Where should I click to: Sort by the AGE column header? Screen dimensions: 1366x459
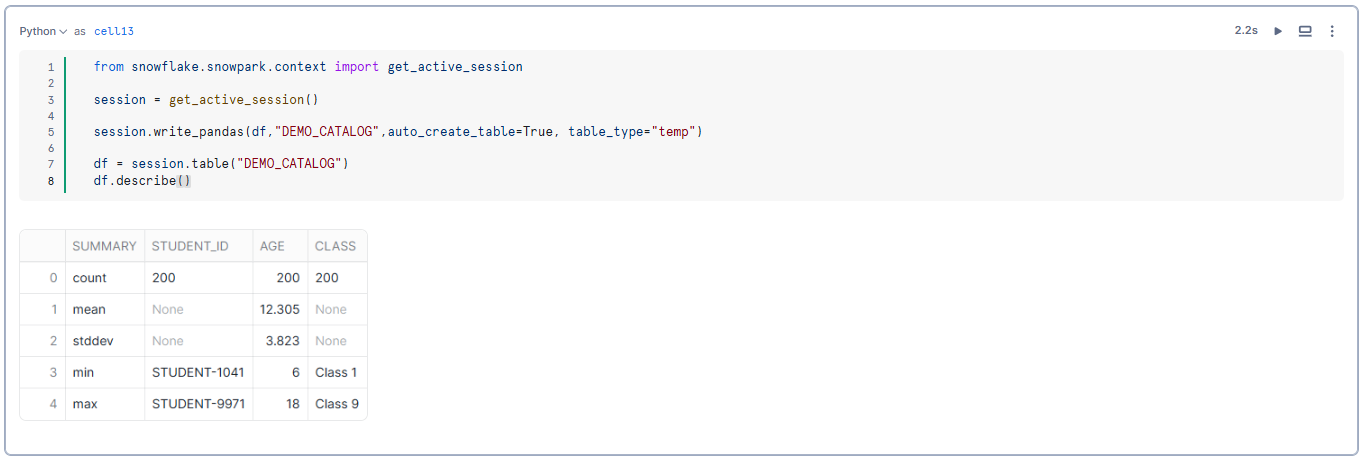272,246
